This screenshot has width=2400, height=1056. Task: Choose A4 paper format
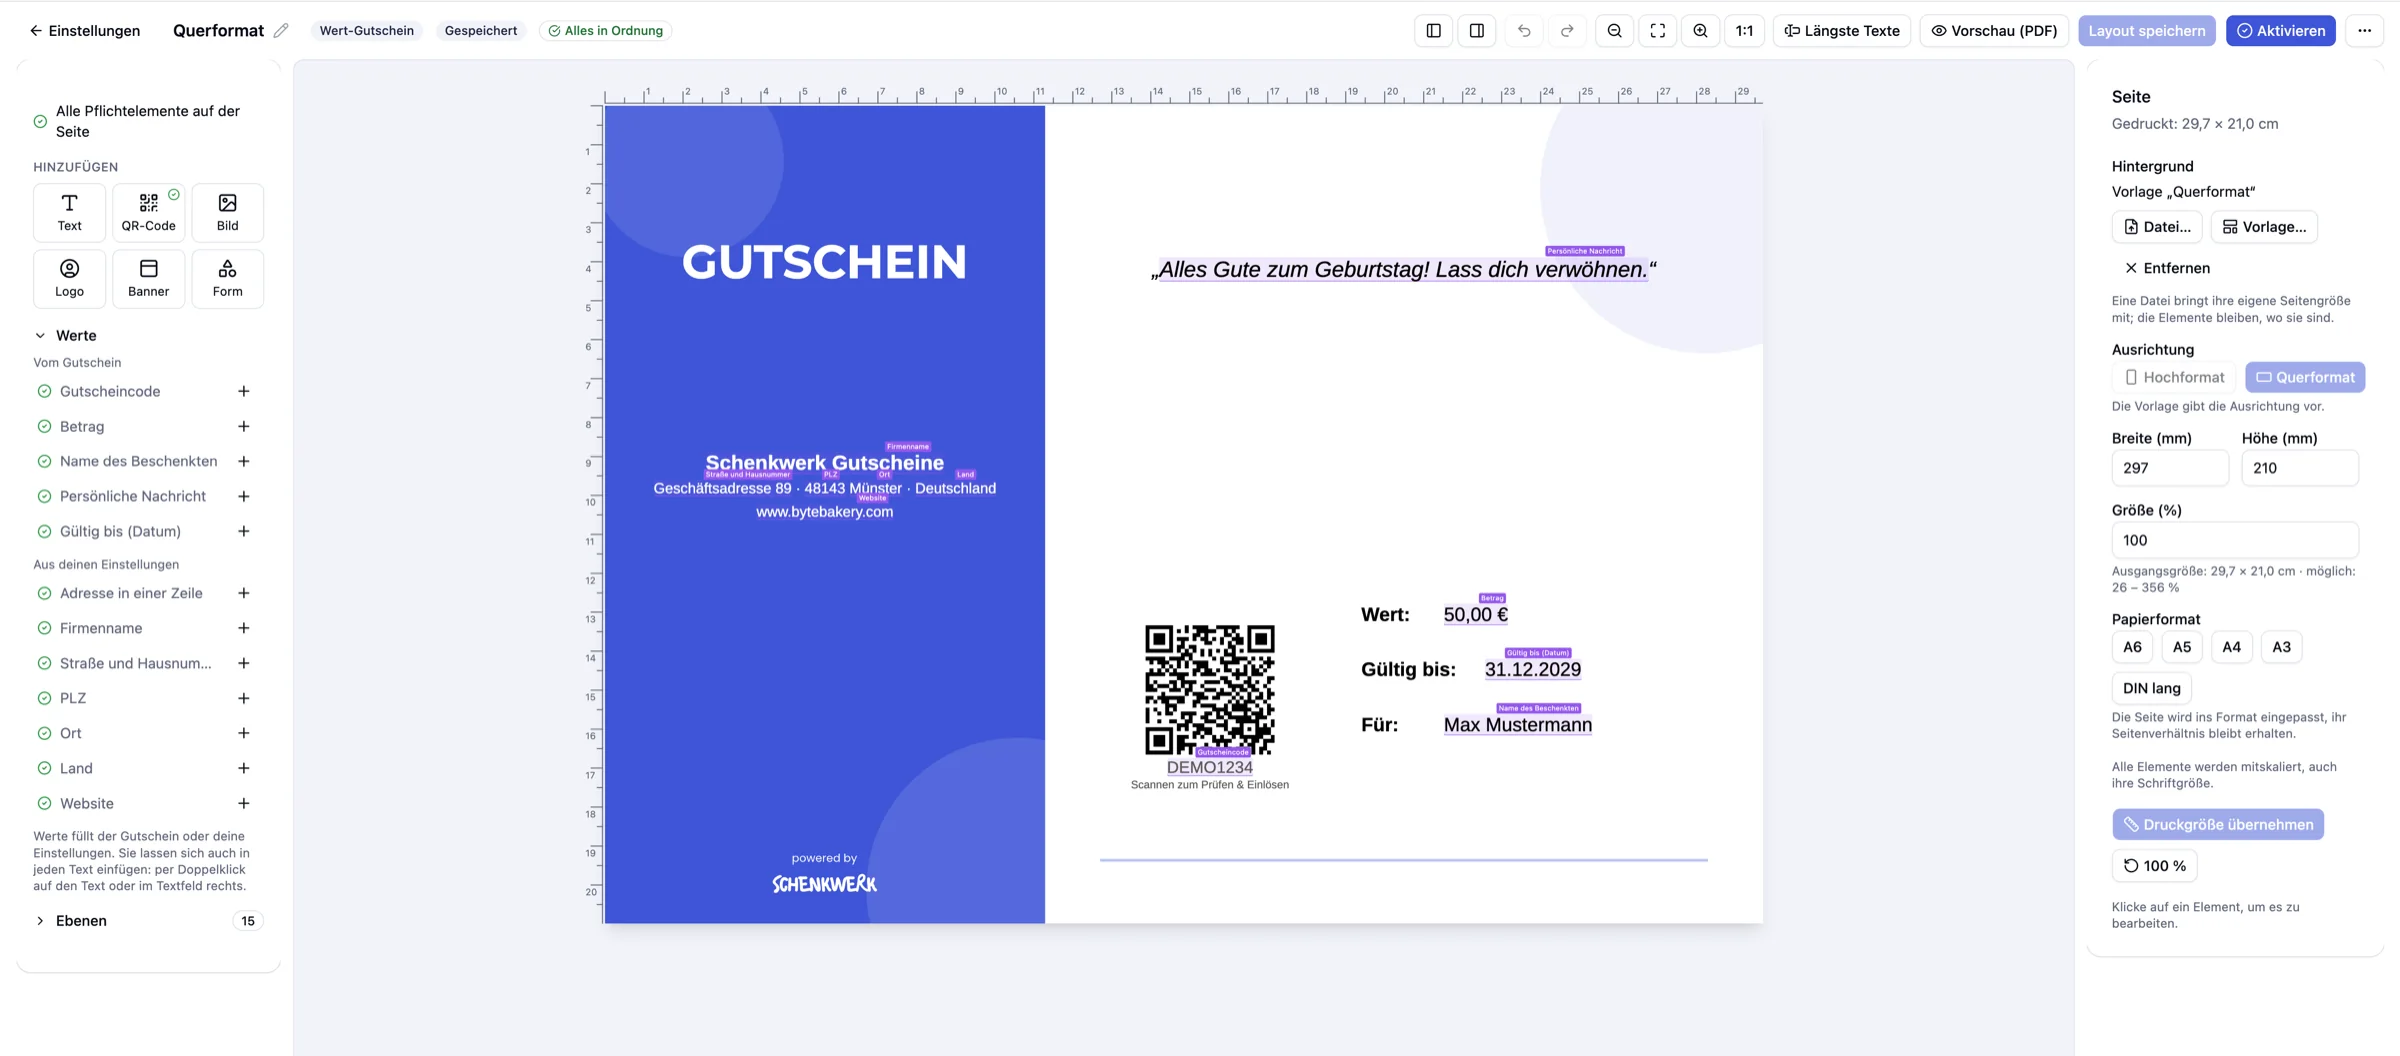pos(2231,647)
